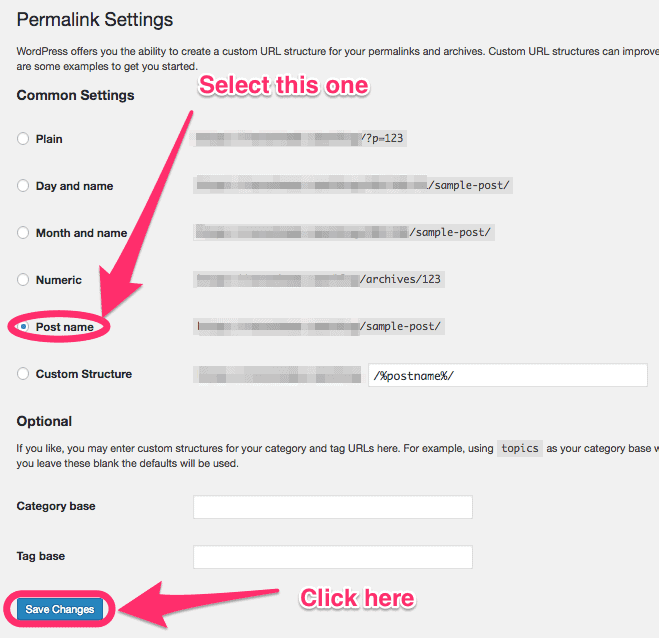Click the Day and name sample-post URL

(469, 185)
